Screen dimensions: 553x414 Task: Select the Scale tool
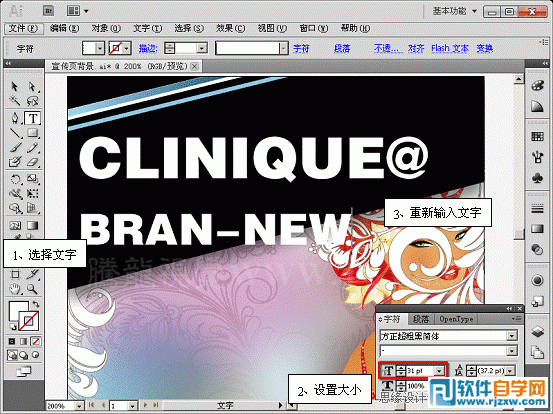click(32, 179)
